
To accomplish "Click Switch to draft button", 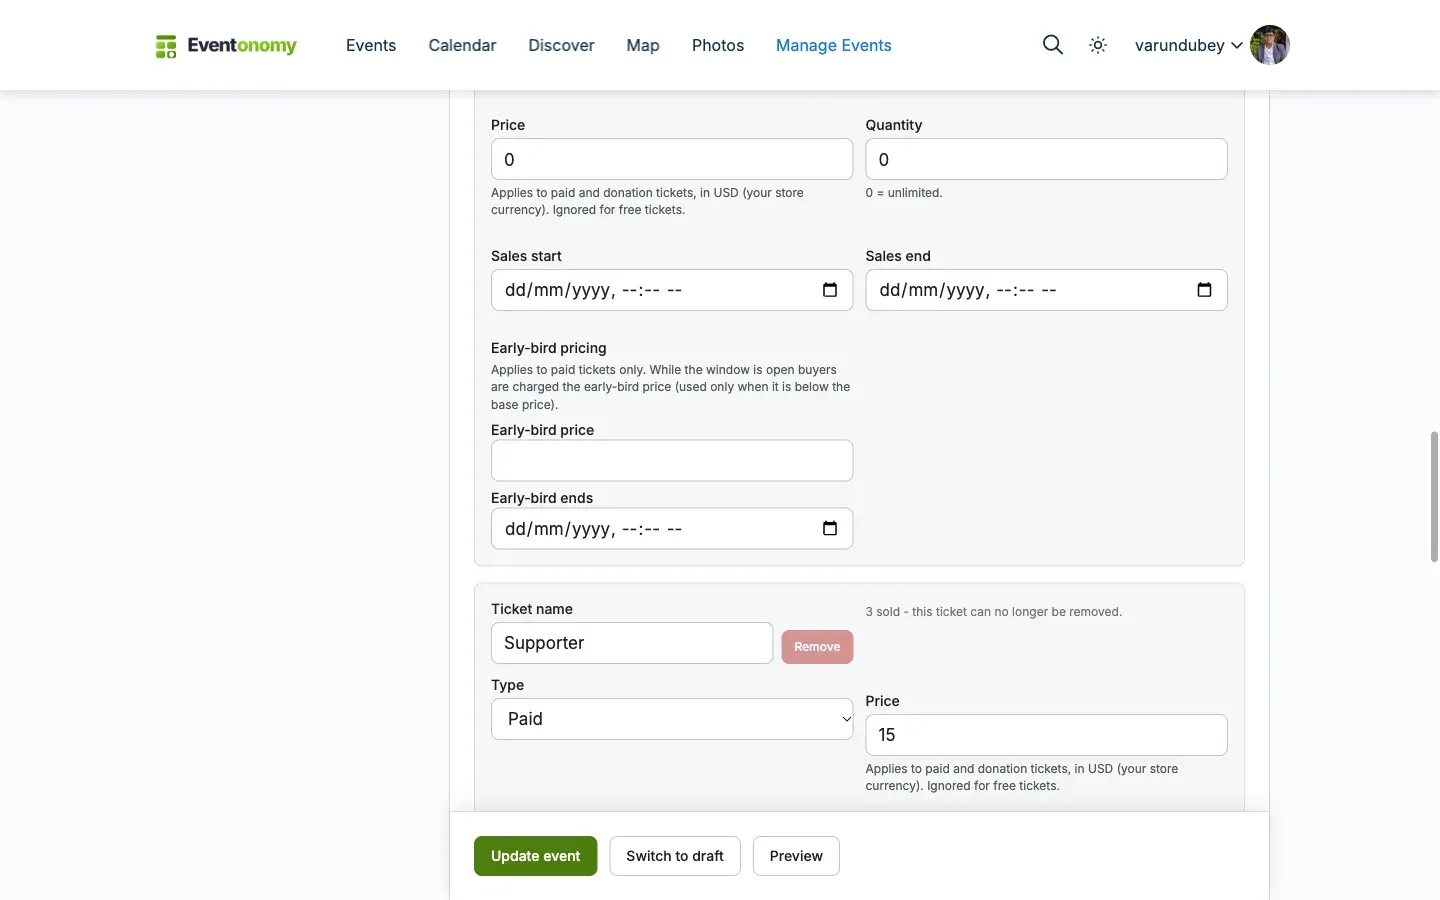I will tap(675, 856).
